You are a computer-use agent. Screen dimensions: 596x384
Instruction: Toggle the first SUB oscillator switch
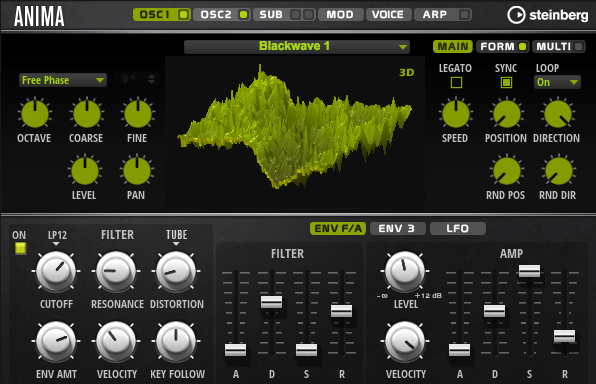click(295, 14)
